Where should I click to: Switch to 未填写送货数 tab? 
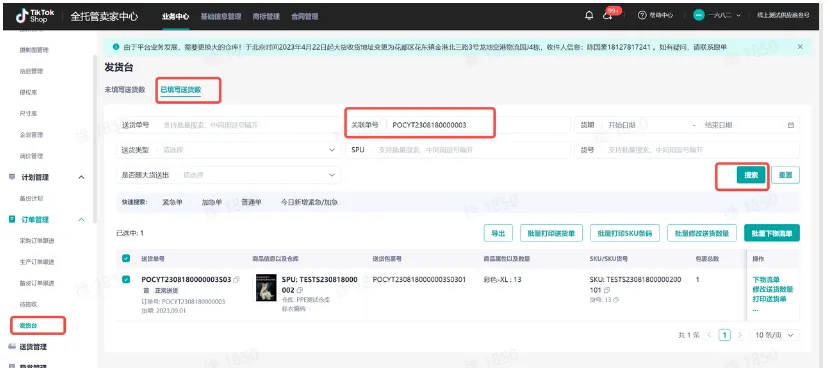click(125, 90)
